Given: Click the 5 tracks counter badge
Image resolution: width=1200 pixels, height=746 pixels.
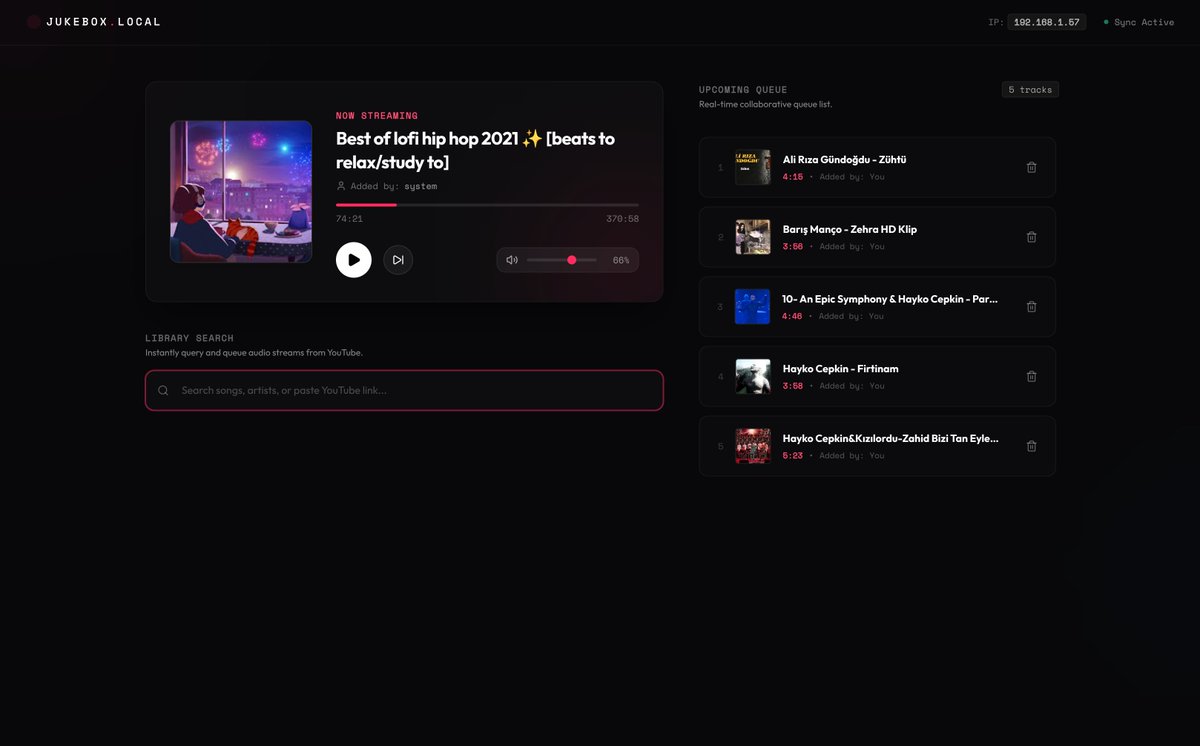Looking at the screenshot, I should [x=1030, y=90].
